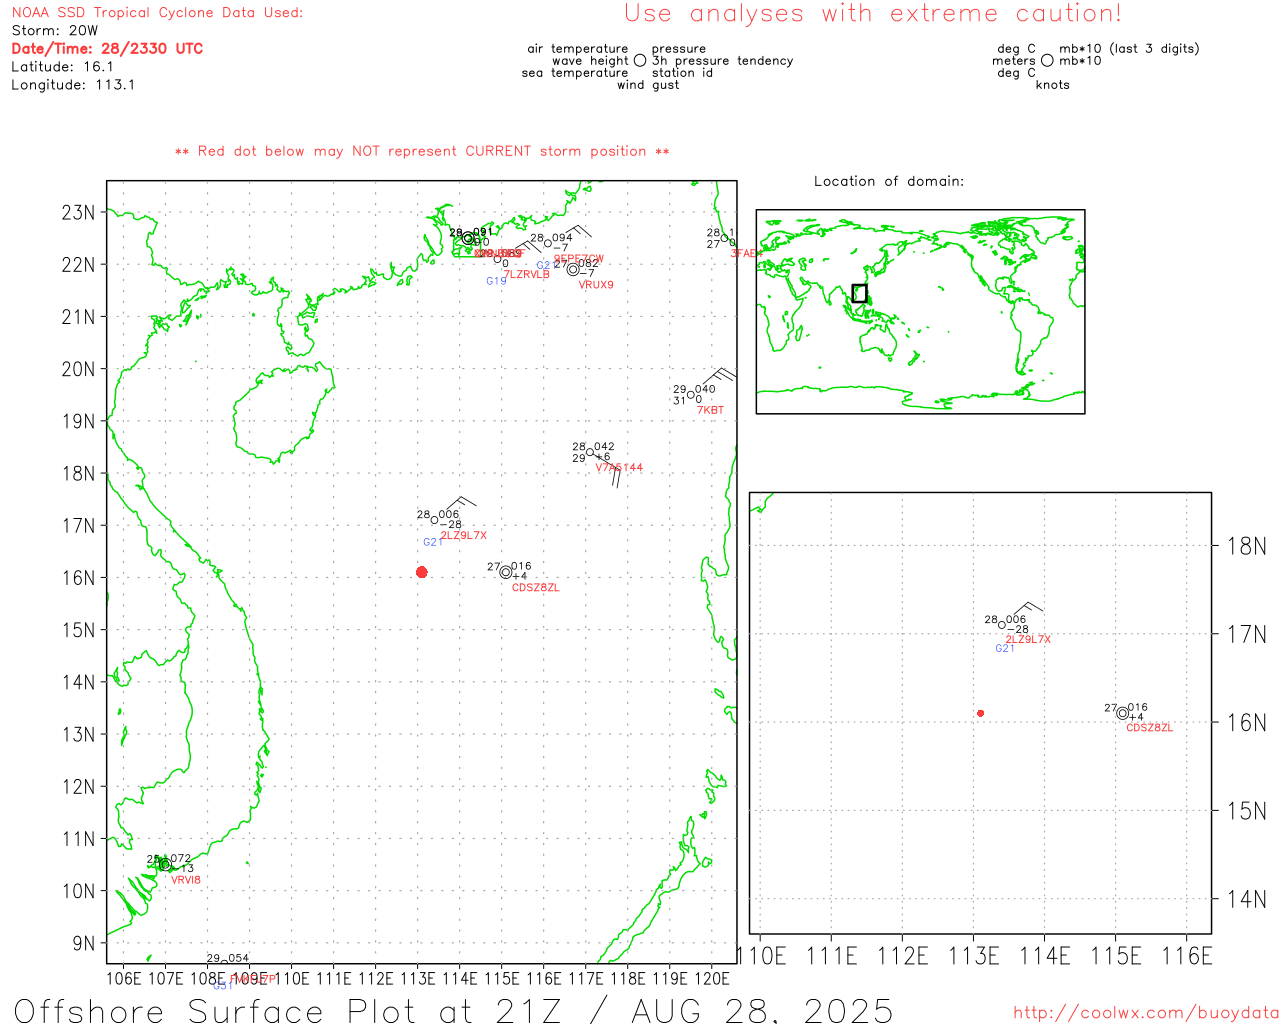This screenshot has height=1024, width=1280.
Task: Click the 2LZ9L7X label in the zoomed inset
Action: pyautogui.click(x=1028, y=639)
